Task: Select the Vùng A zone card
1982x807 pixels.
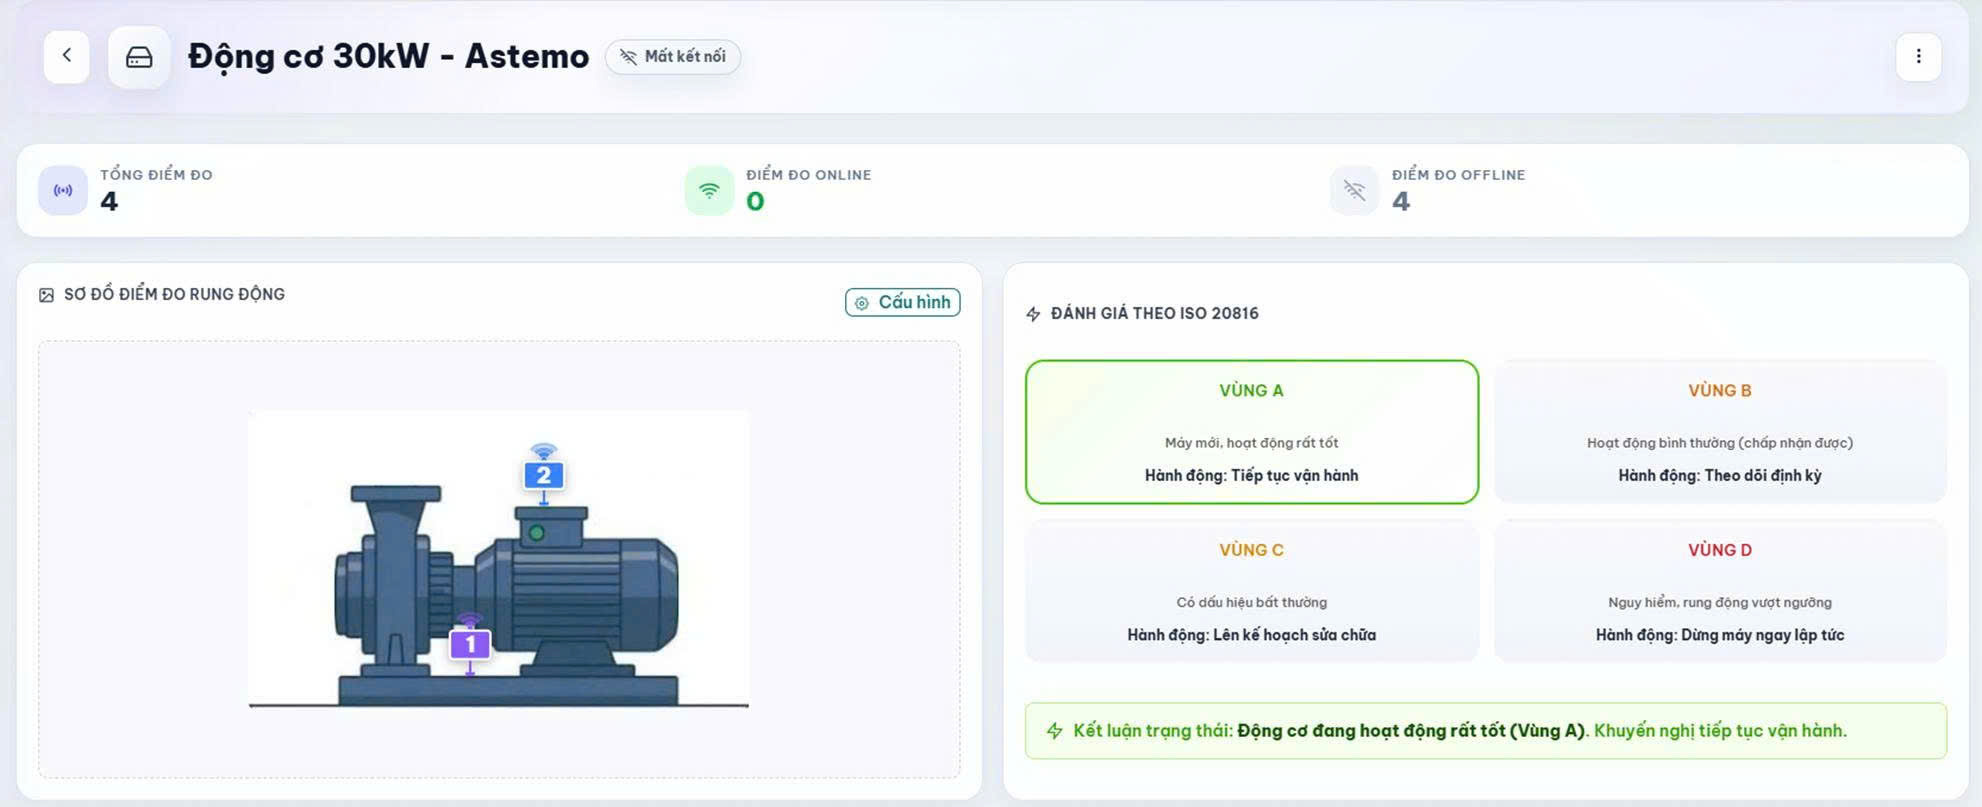Action: point(1251,432)
